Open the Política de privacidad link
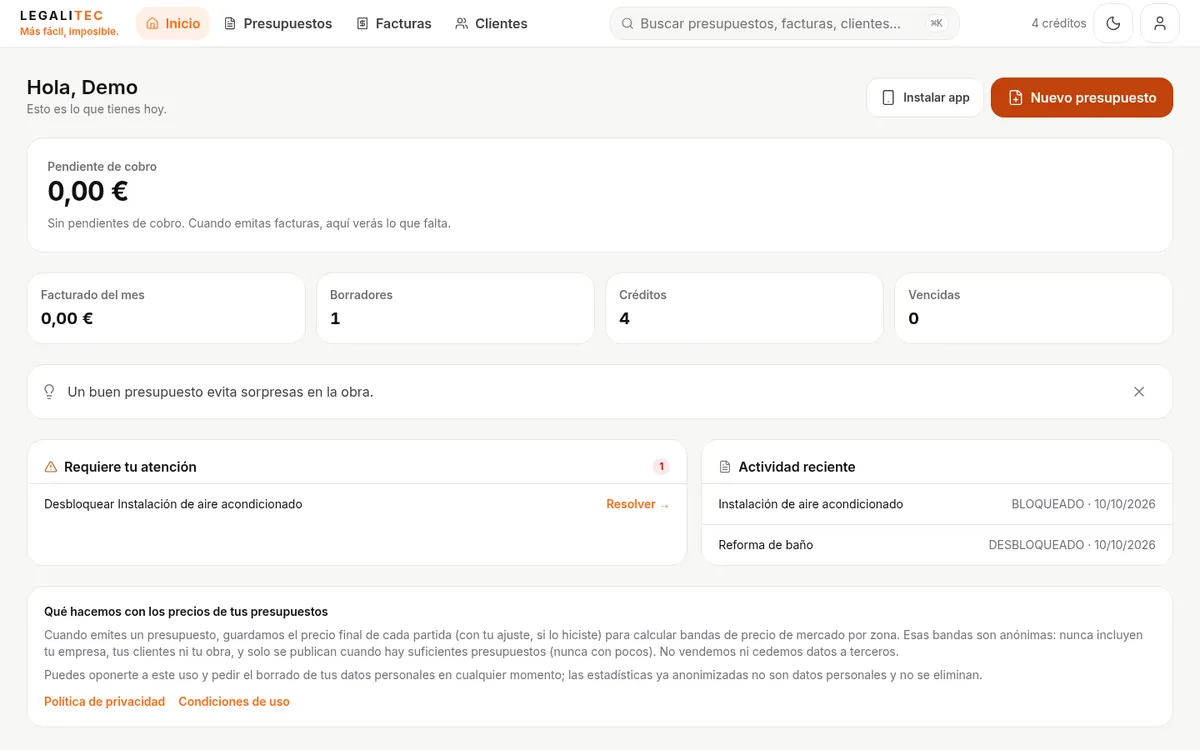1200x750 pixels. tap(104, 701)
